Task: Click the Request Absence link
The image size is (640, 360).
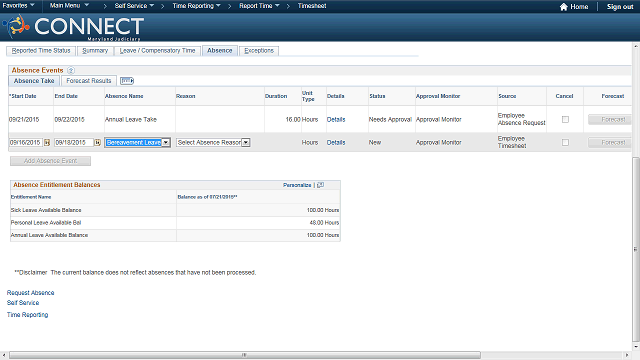Action: point(31,293)
